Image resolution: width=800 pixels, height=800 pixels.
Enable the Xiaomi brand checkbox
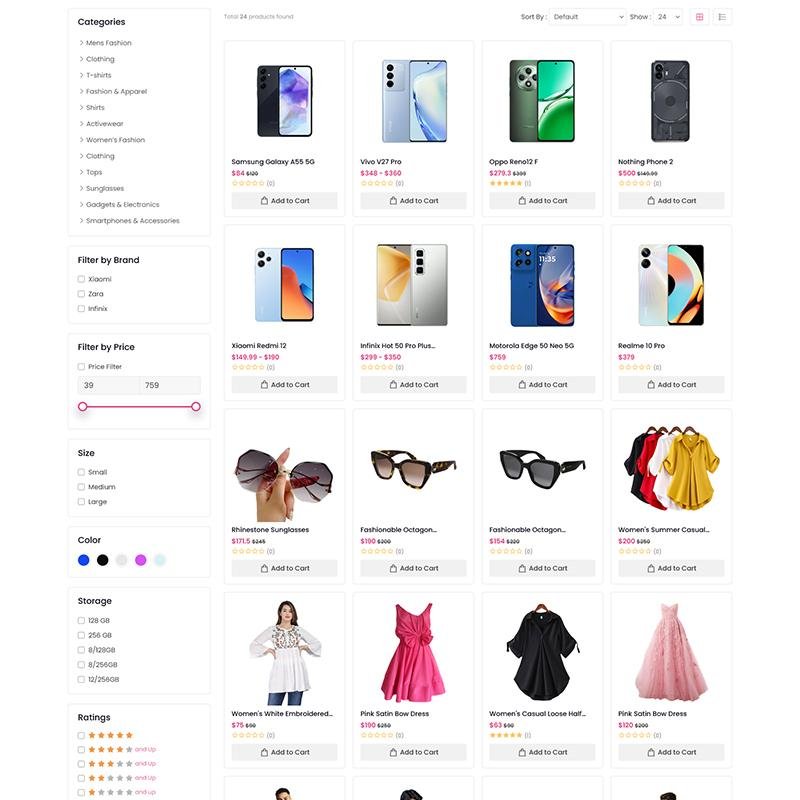click(x=81, y=279)
